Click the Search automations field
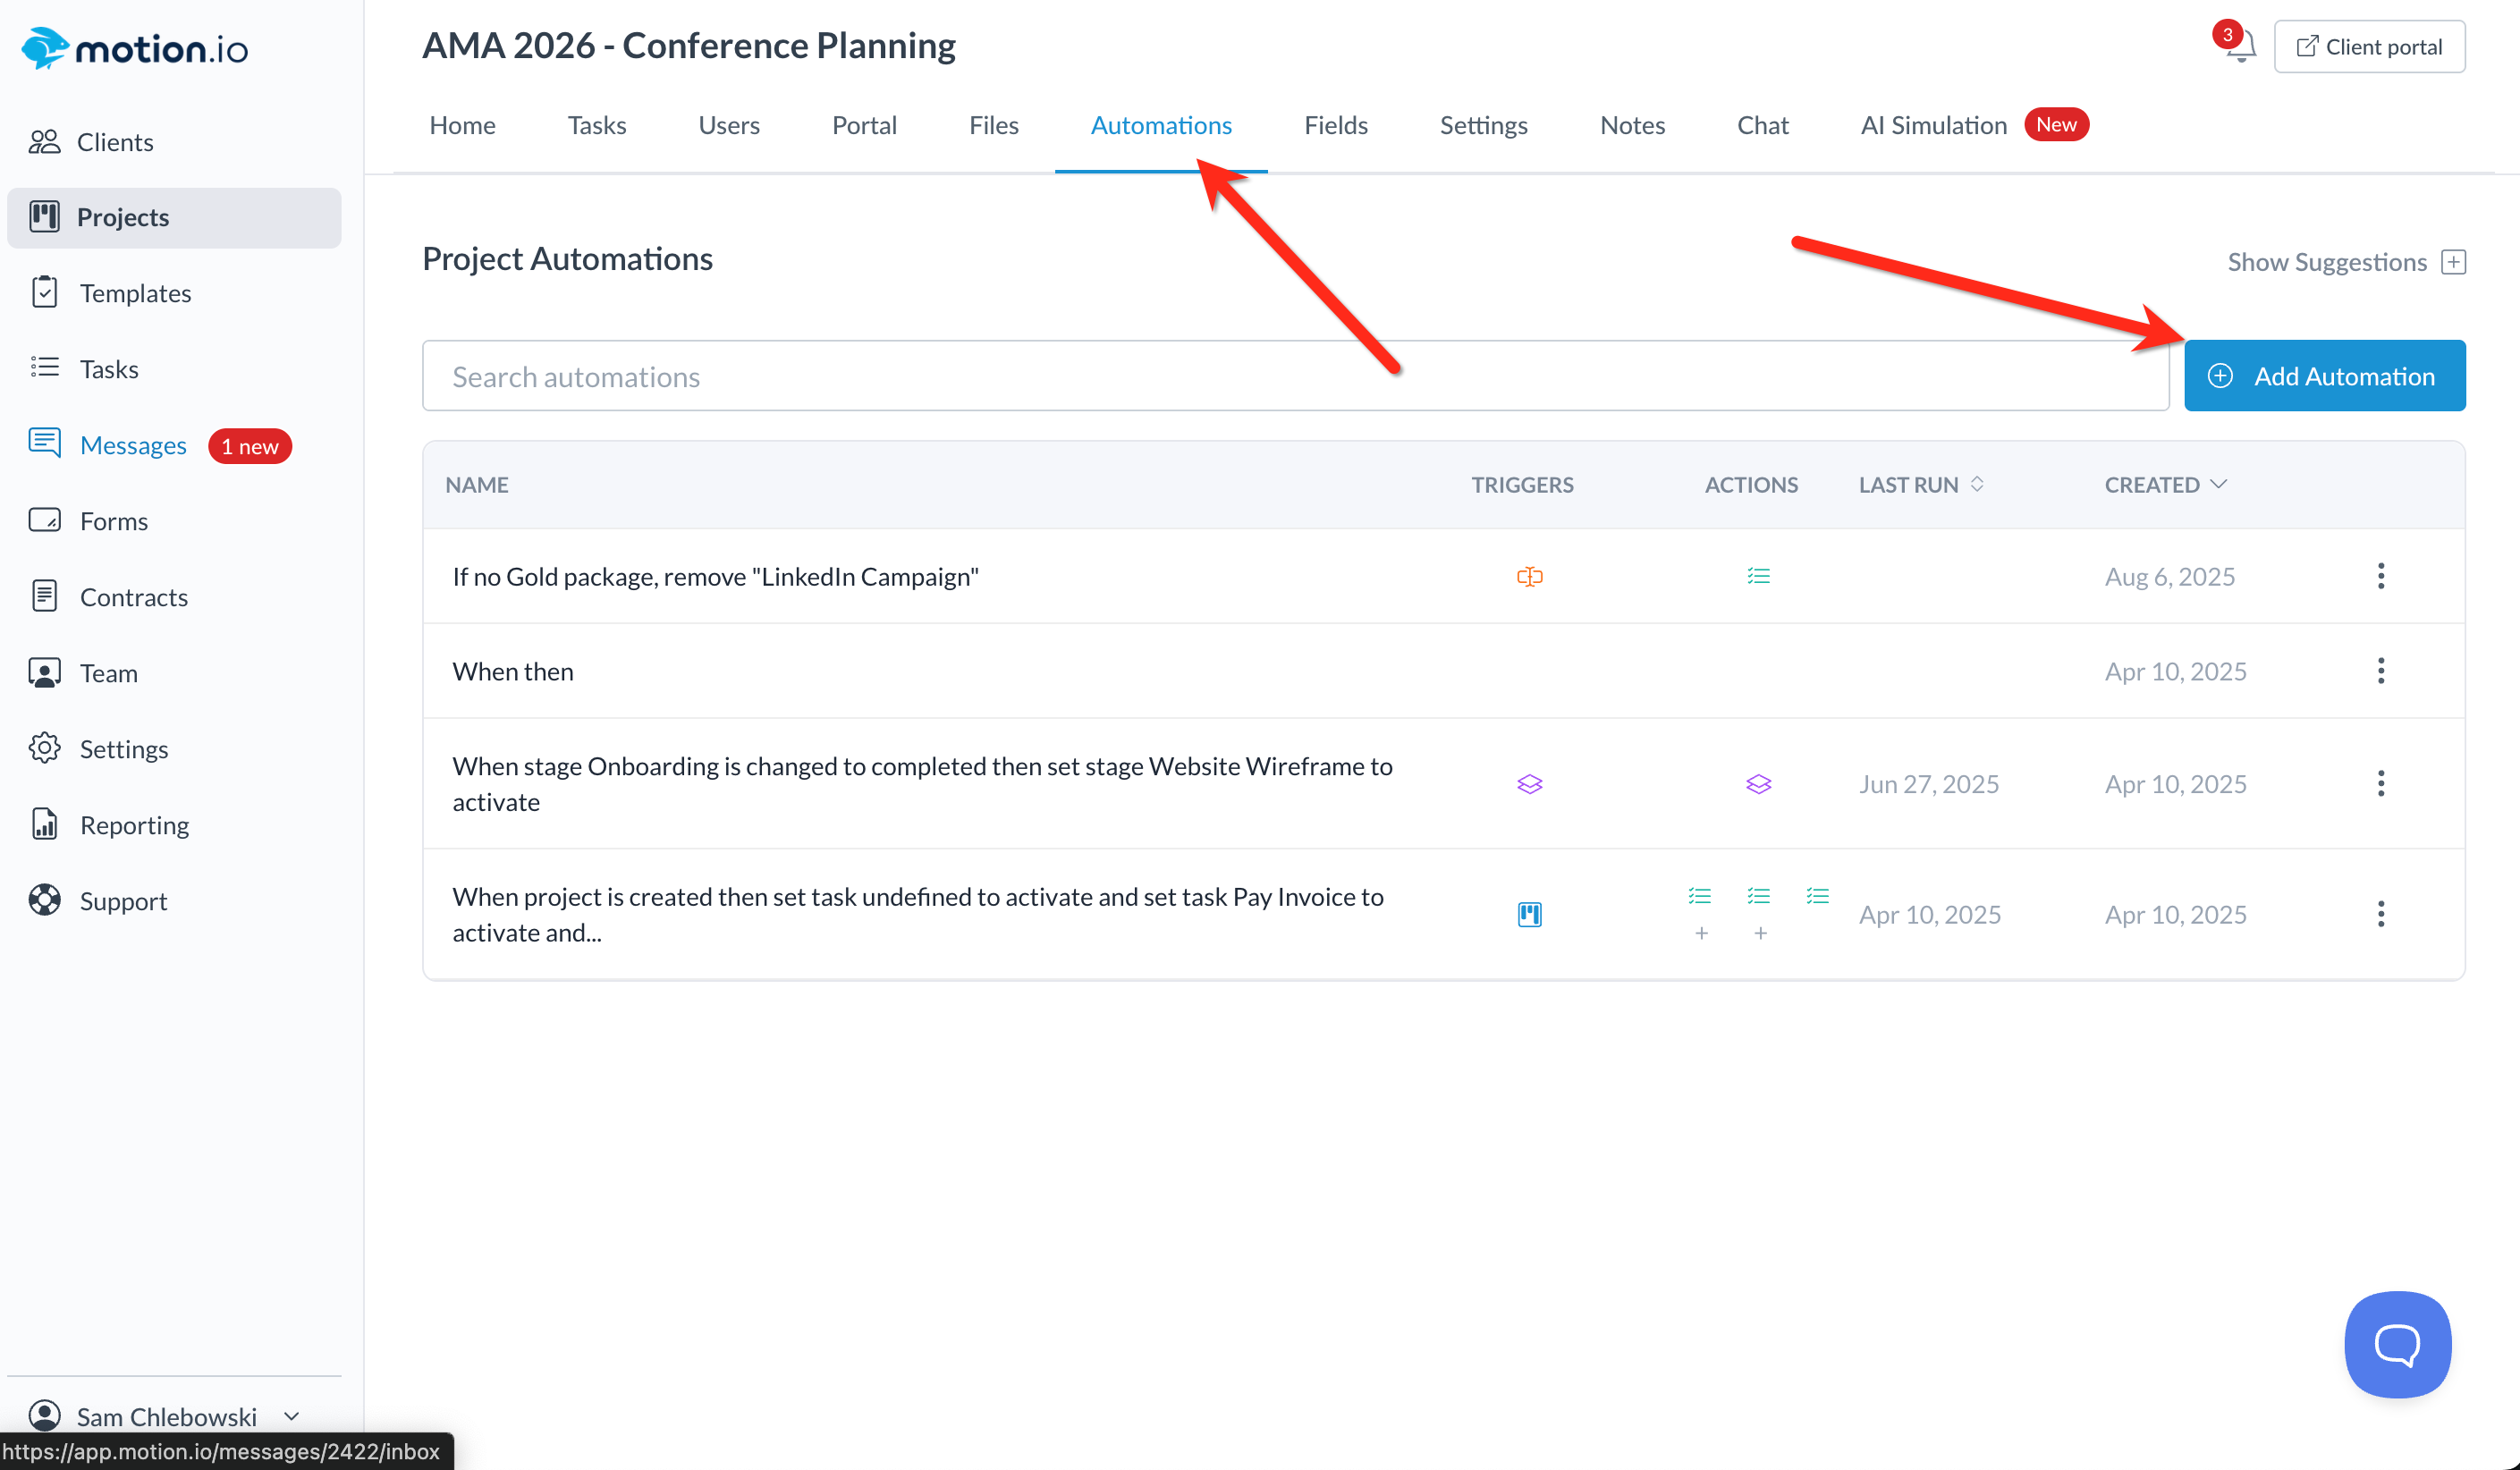The image size is (2520, 1470). point(1295,376)
